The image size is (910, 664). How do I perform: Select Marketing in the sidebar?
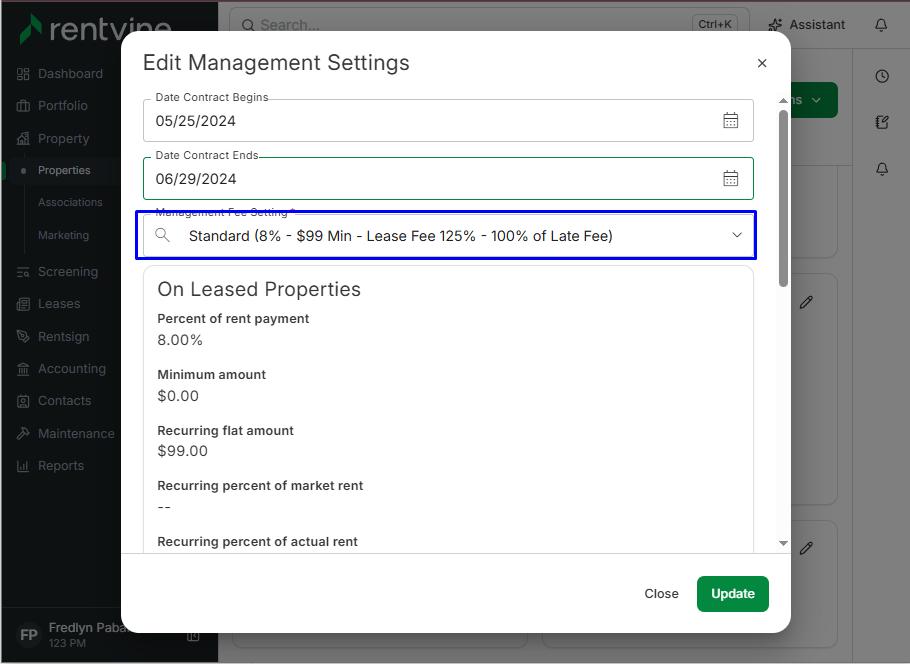63,235
